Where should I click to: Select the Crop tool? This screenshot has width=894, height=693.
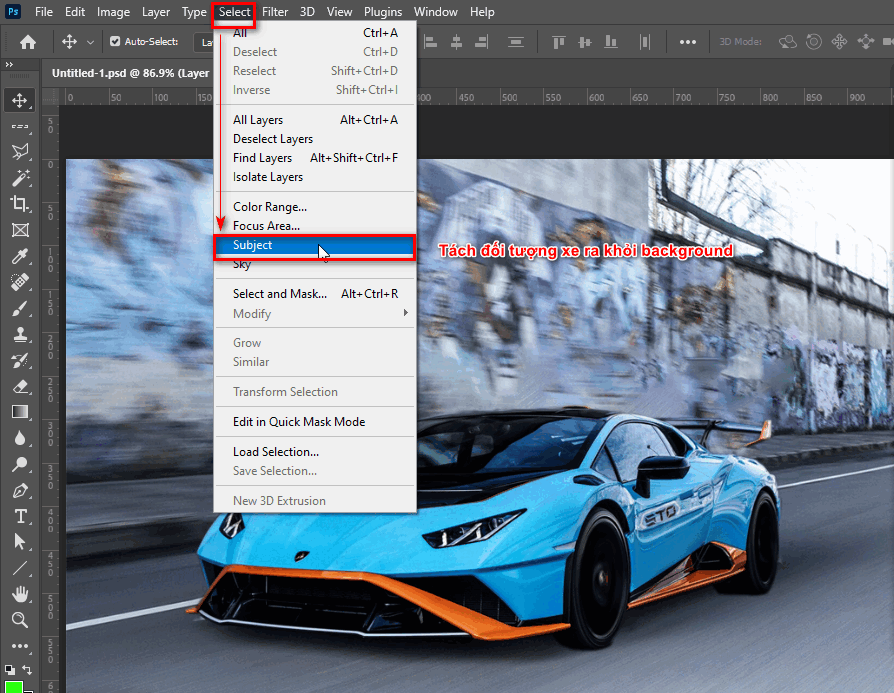click(20, 203)
